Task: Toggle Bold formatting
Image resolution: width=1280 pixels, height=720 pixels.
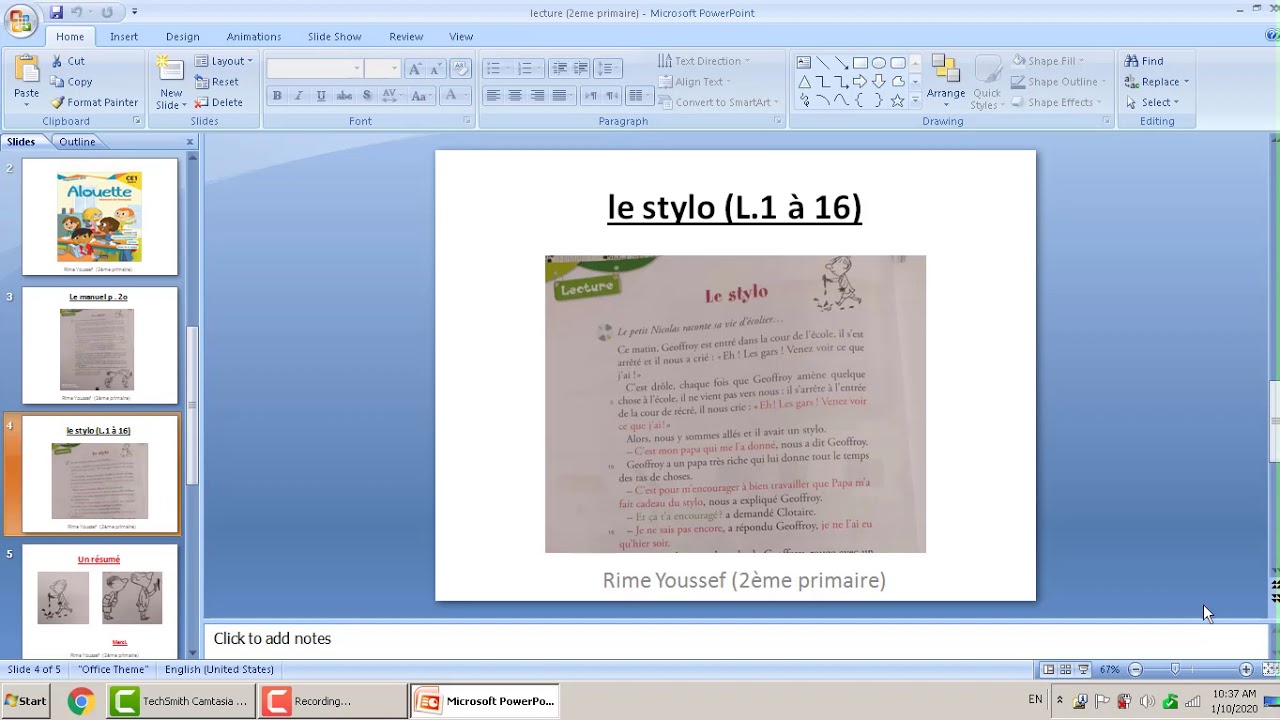Action: [x=277, y=96]
